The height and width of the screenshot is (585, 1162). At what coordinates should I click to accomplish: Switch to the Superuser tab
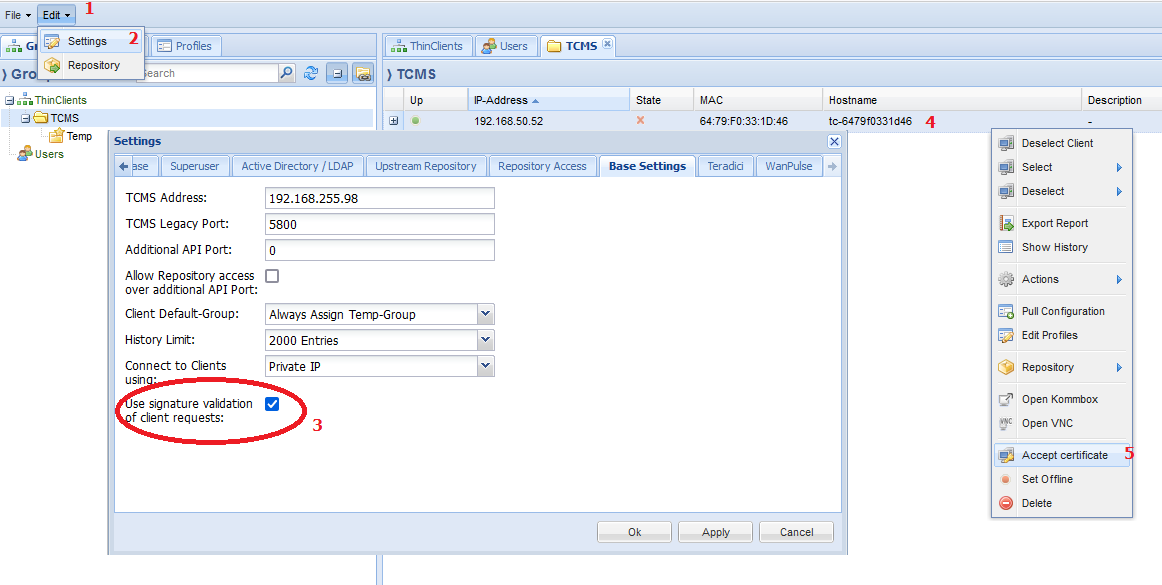[x=195, y=166]
